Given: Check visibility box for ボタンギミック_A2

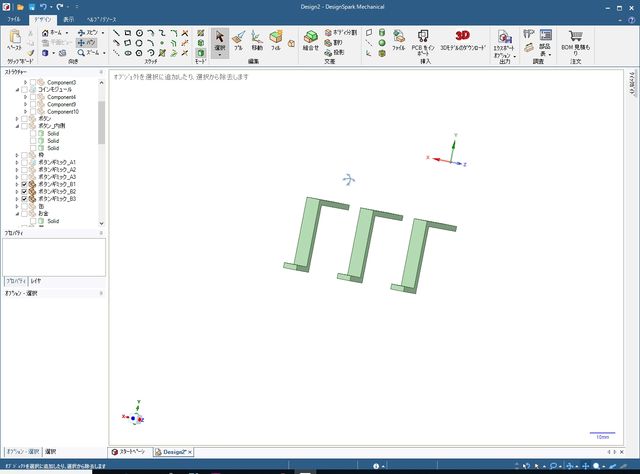Looking at the screenshot, I should click(x=24, y=170).
